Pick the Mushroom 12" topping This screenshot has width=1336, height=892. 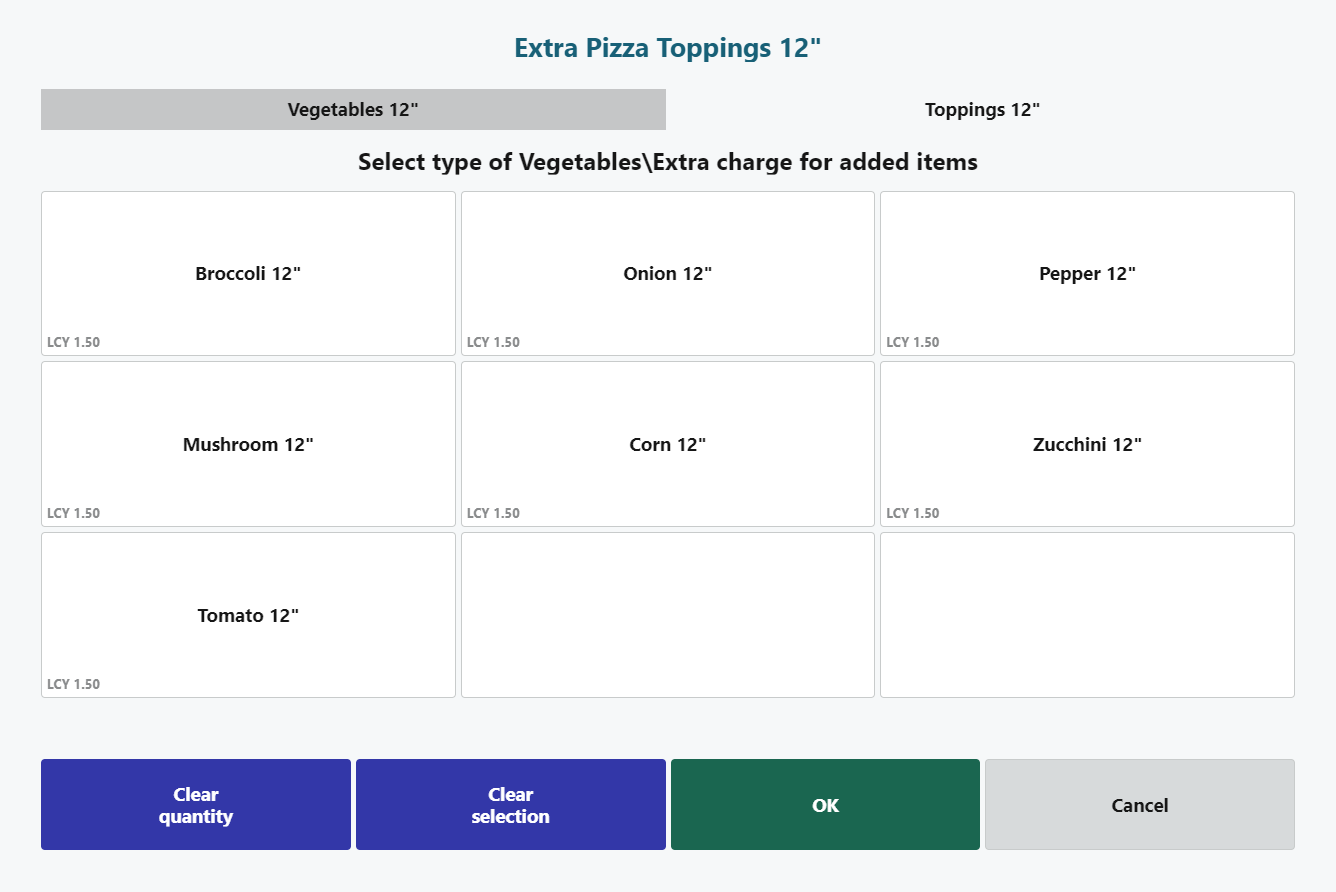click(248, 444)
